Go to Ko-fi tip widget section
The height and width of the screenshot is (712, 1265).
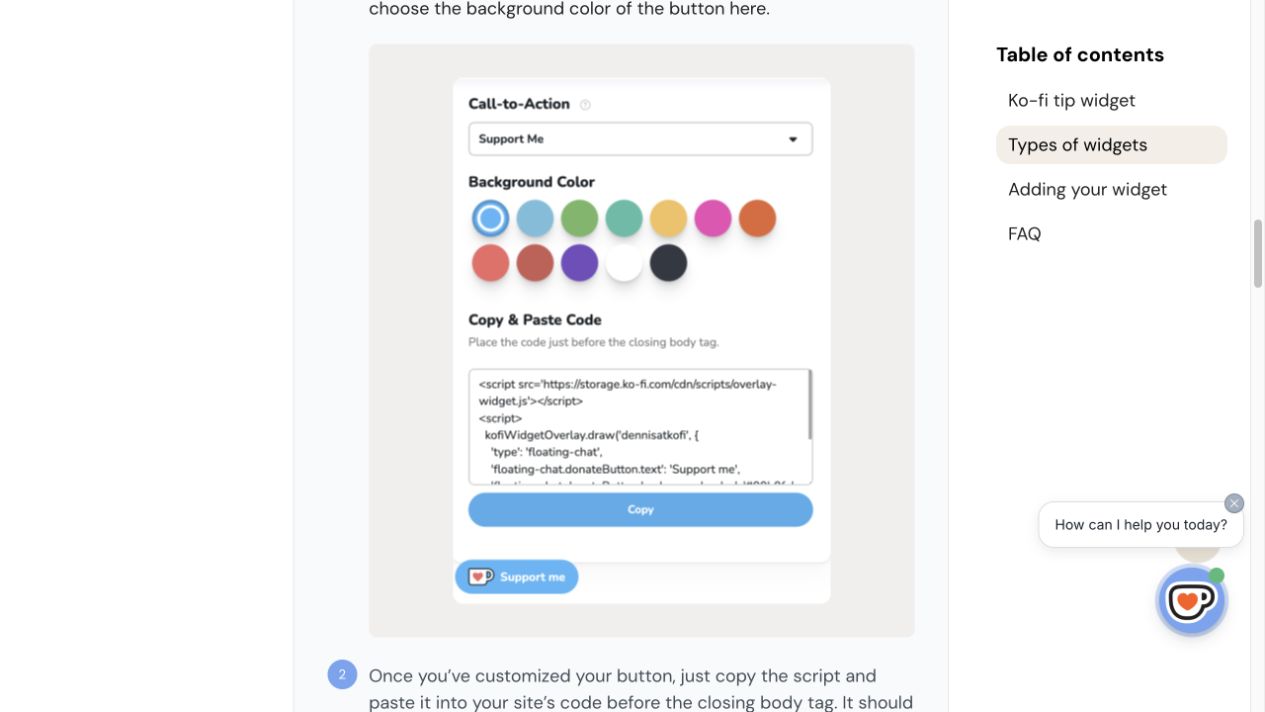[1071, 100]
